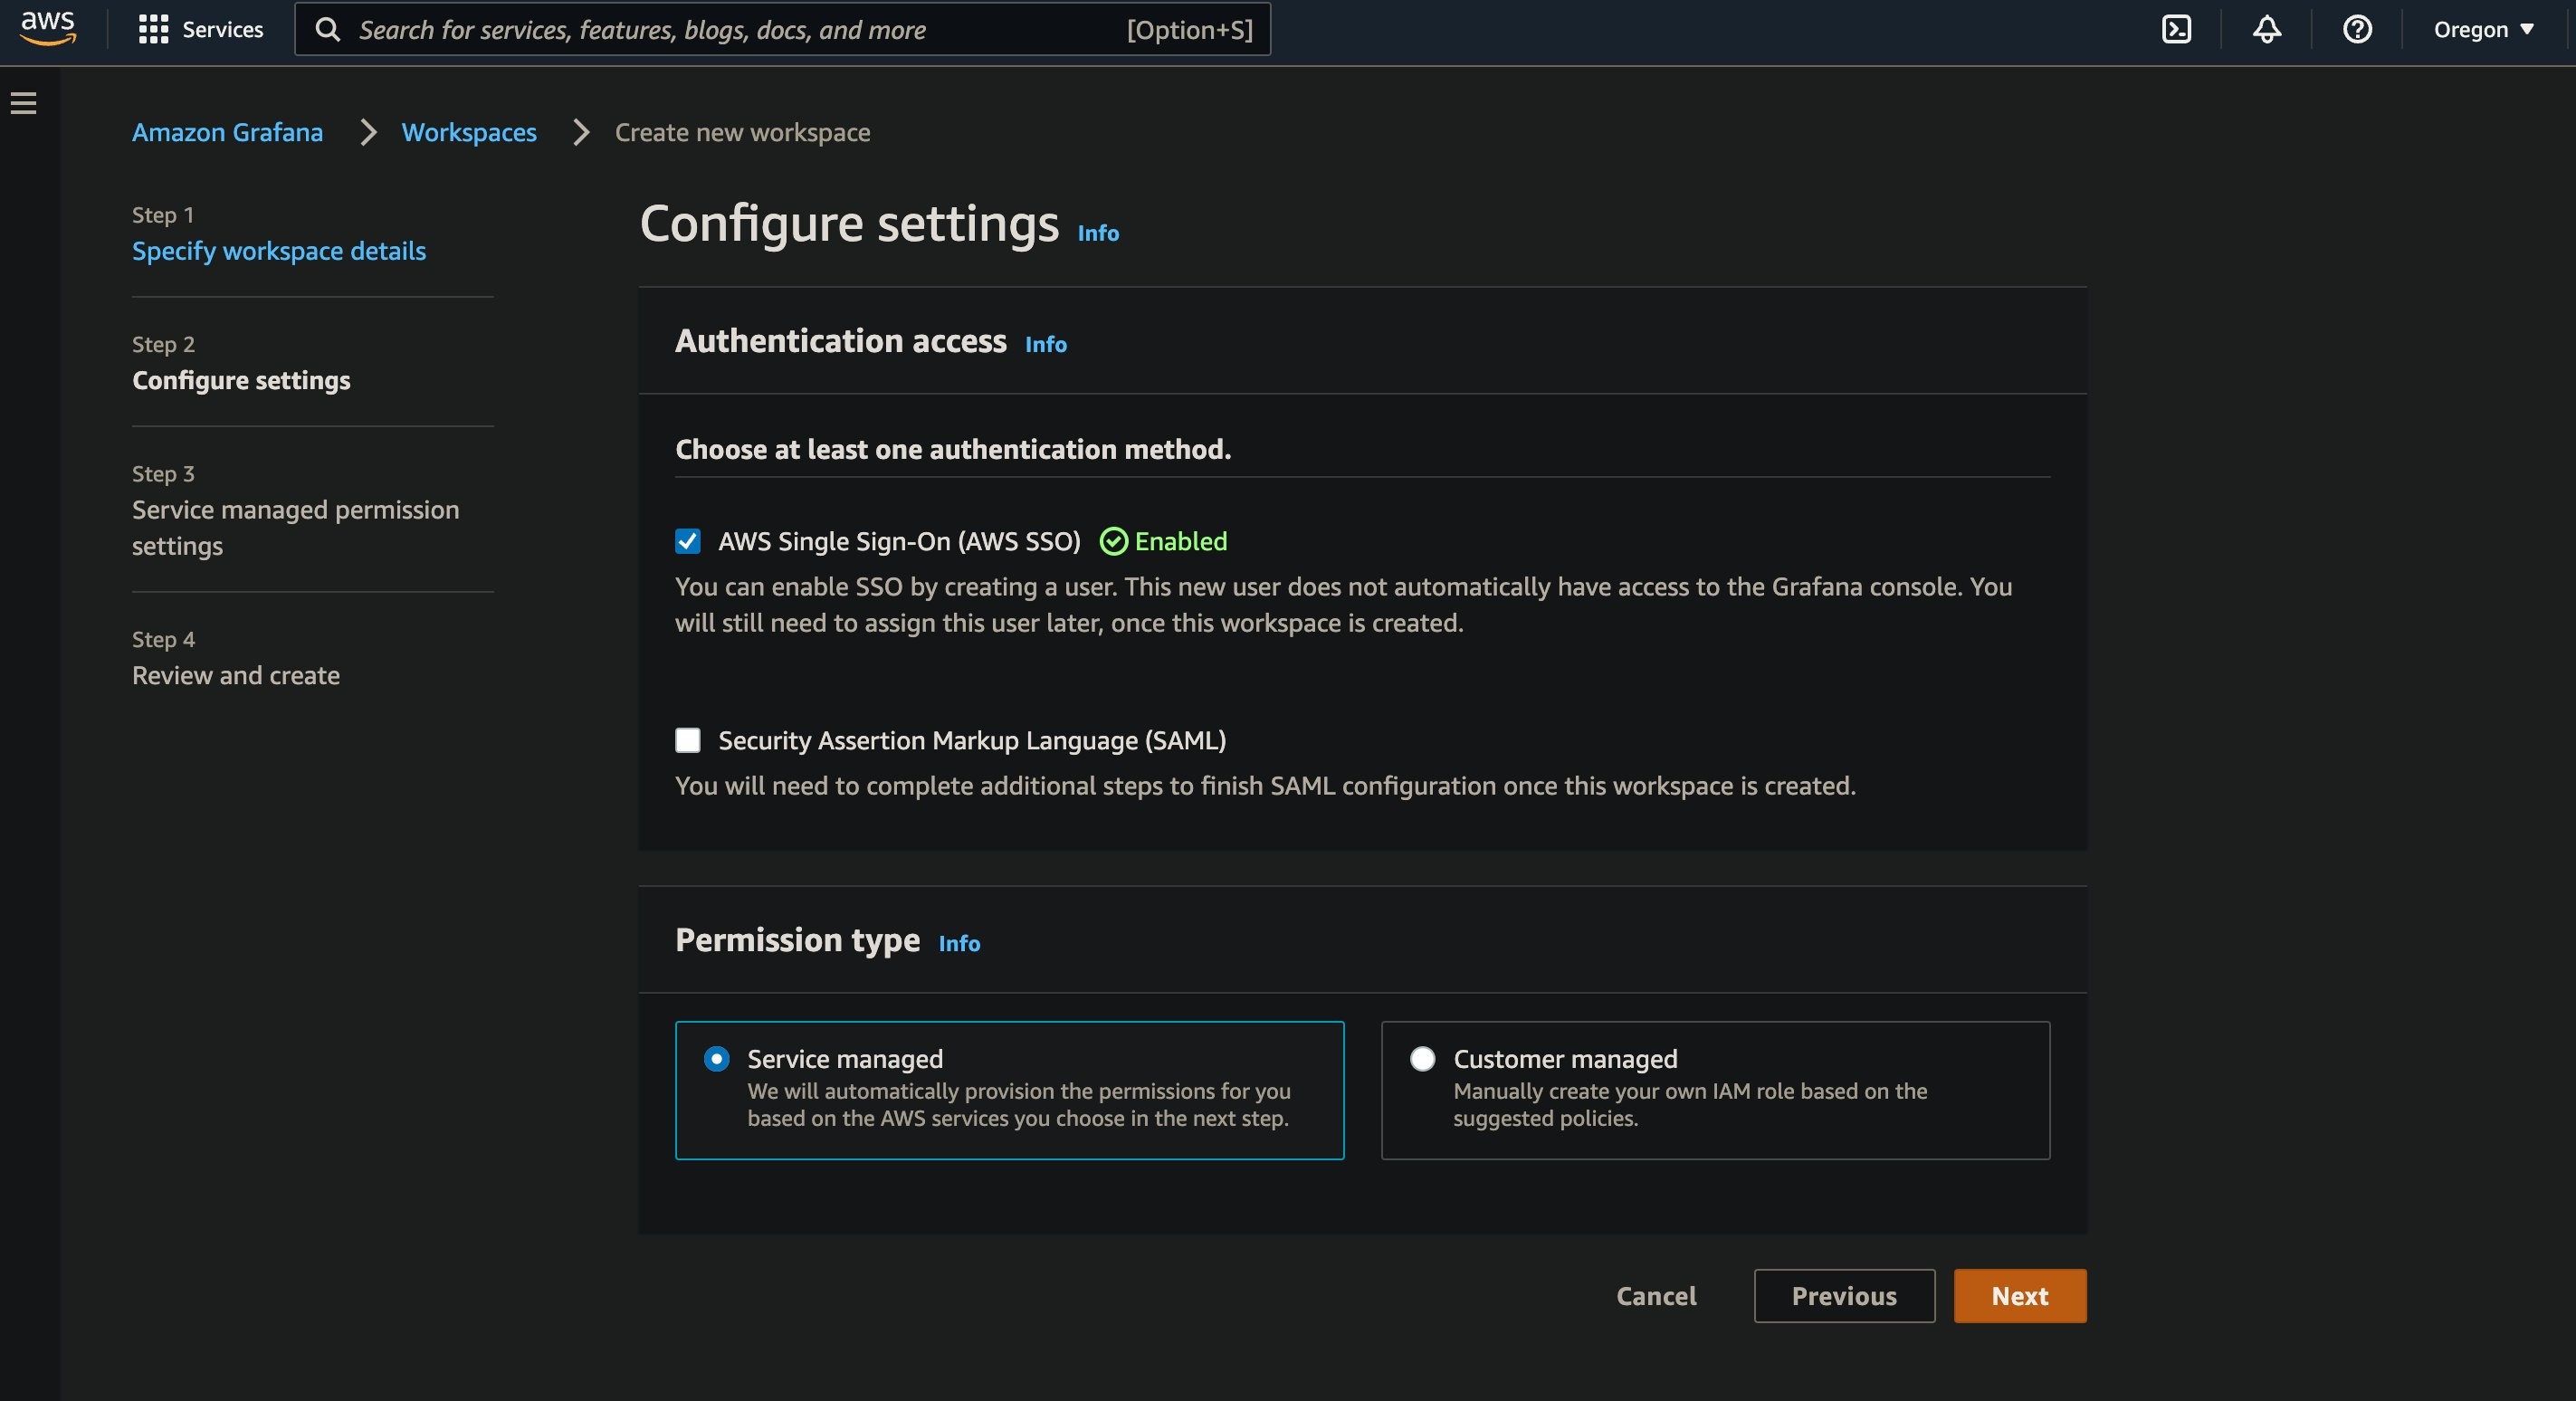Open Info link beside Configure settings
The width and height of the screenshot is (2576, 1401).
tap(1098, 233)
